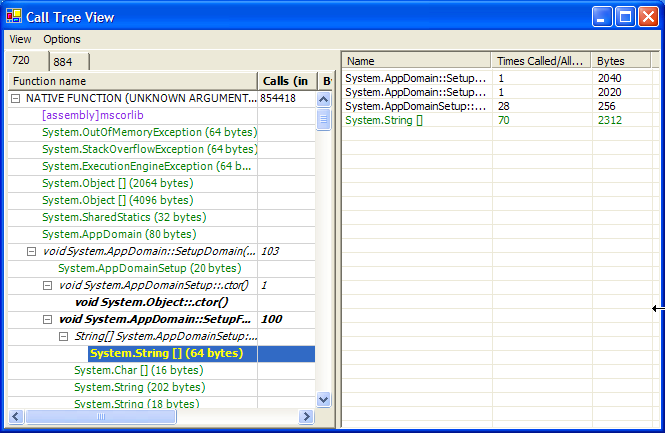Image resolution: width=665 pixels, height=433 pixels.
Task: Click the 28 times called cell
Action: (x=503, y=106)
